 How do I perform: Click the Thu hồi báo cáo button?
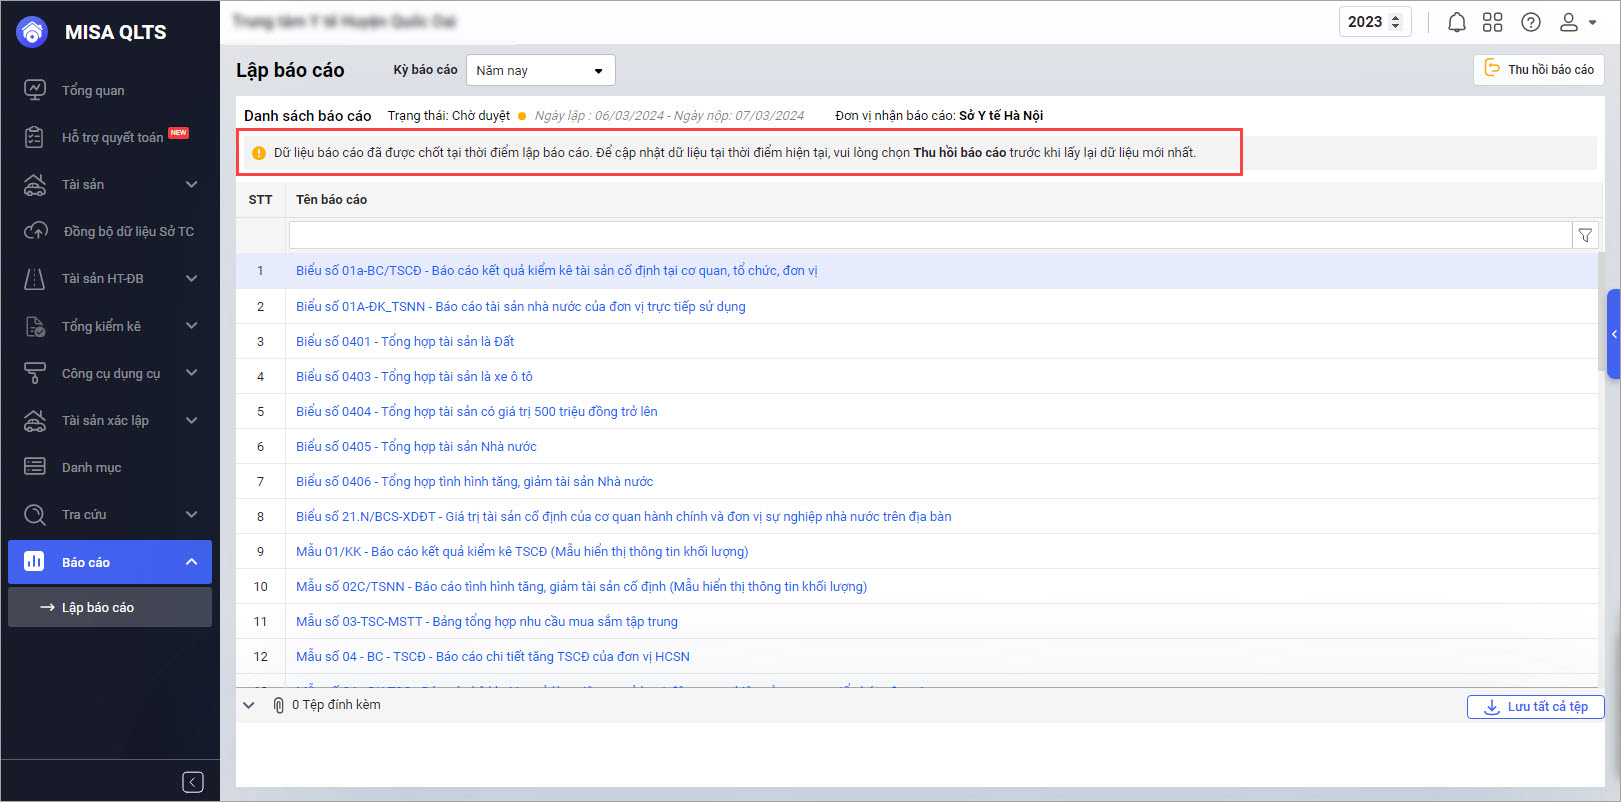[1539, 70]
